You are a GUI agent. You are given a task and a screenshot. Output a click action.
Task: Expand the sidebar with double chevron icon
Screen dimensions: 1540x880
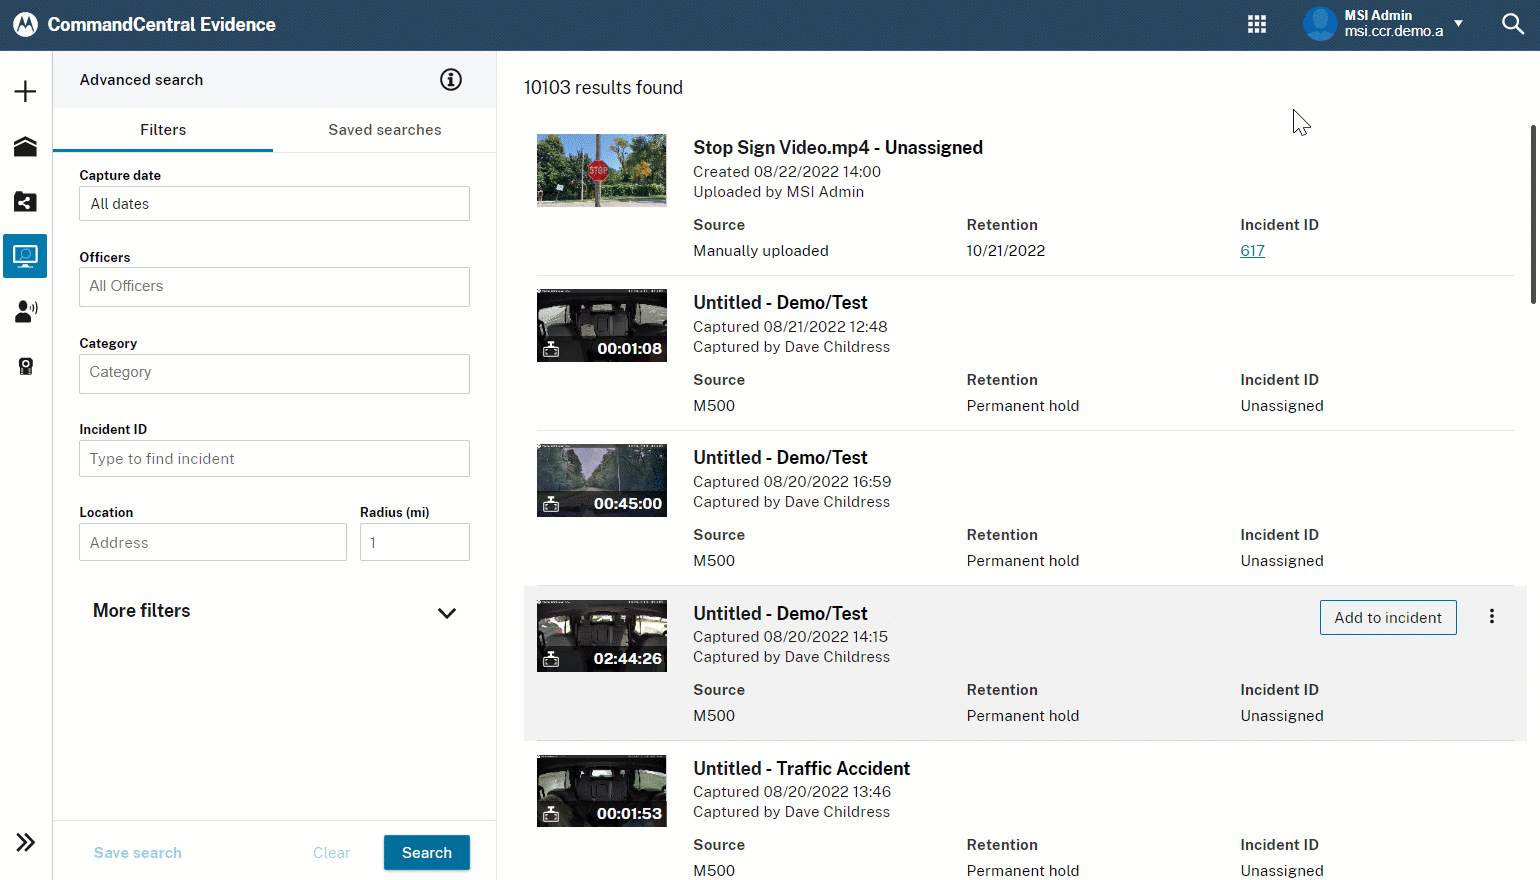pos(25,842)
